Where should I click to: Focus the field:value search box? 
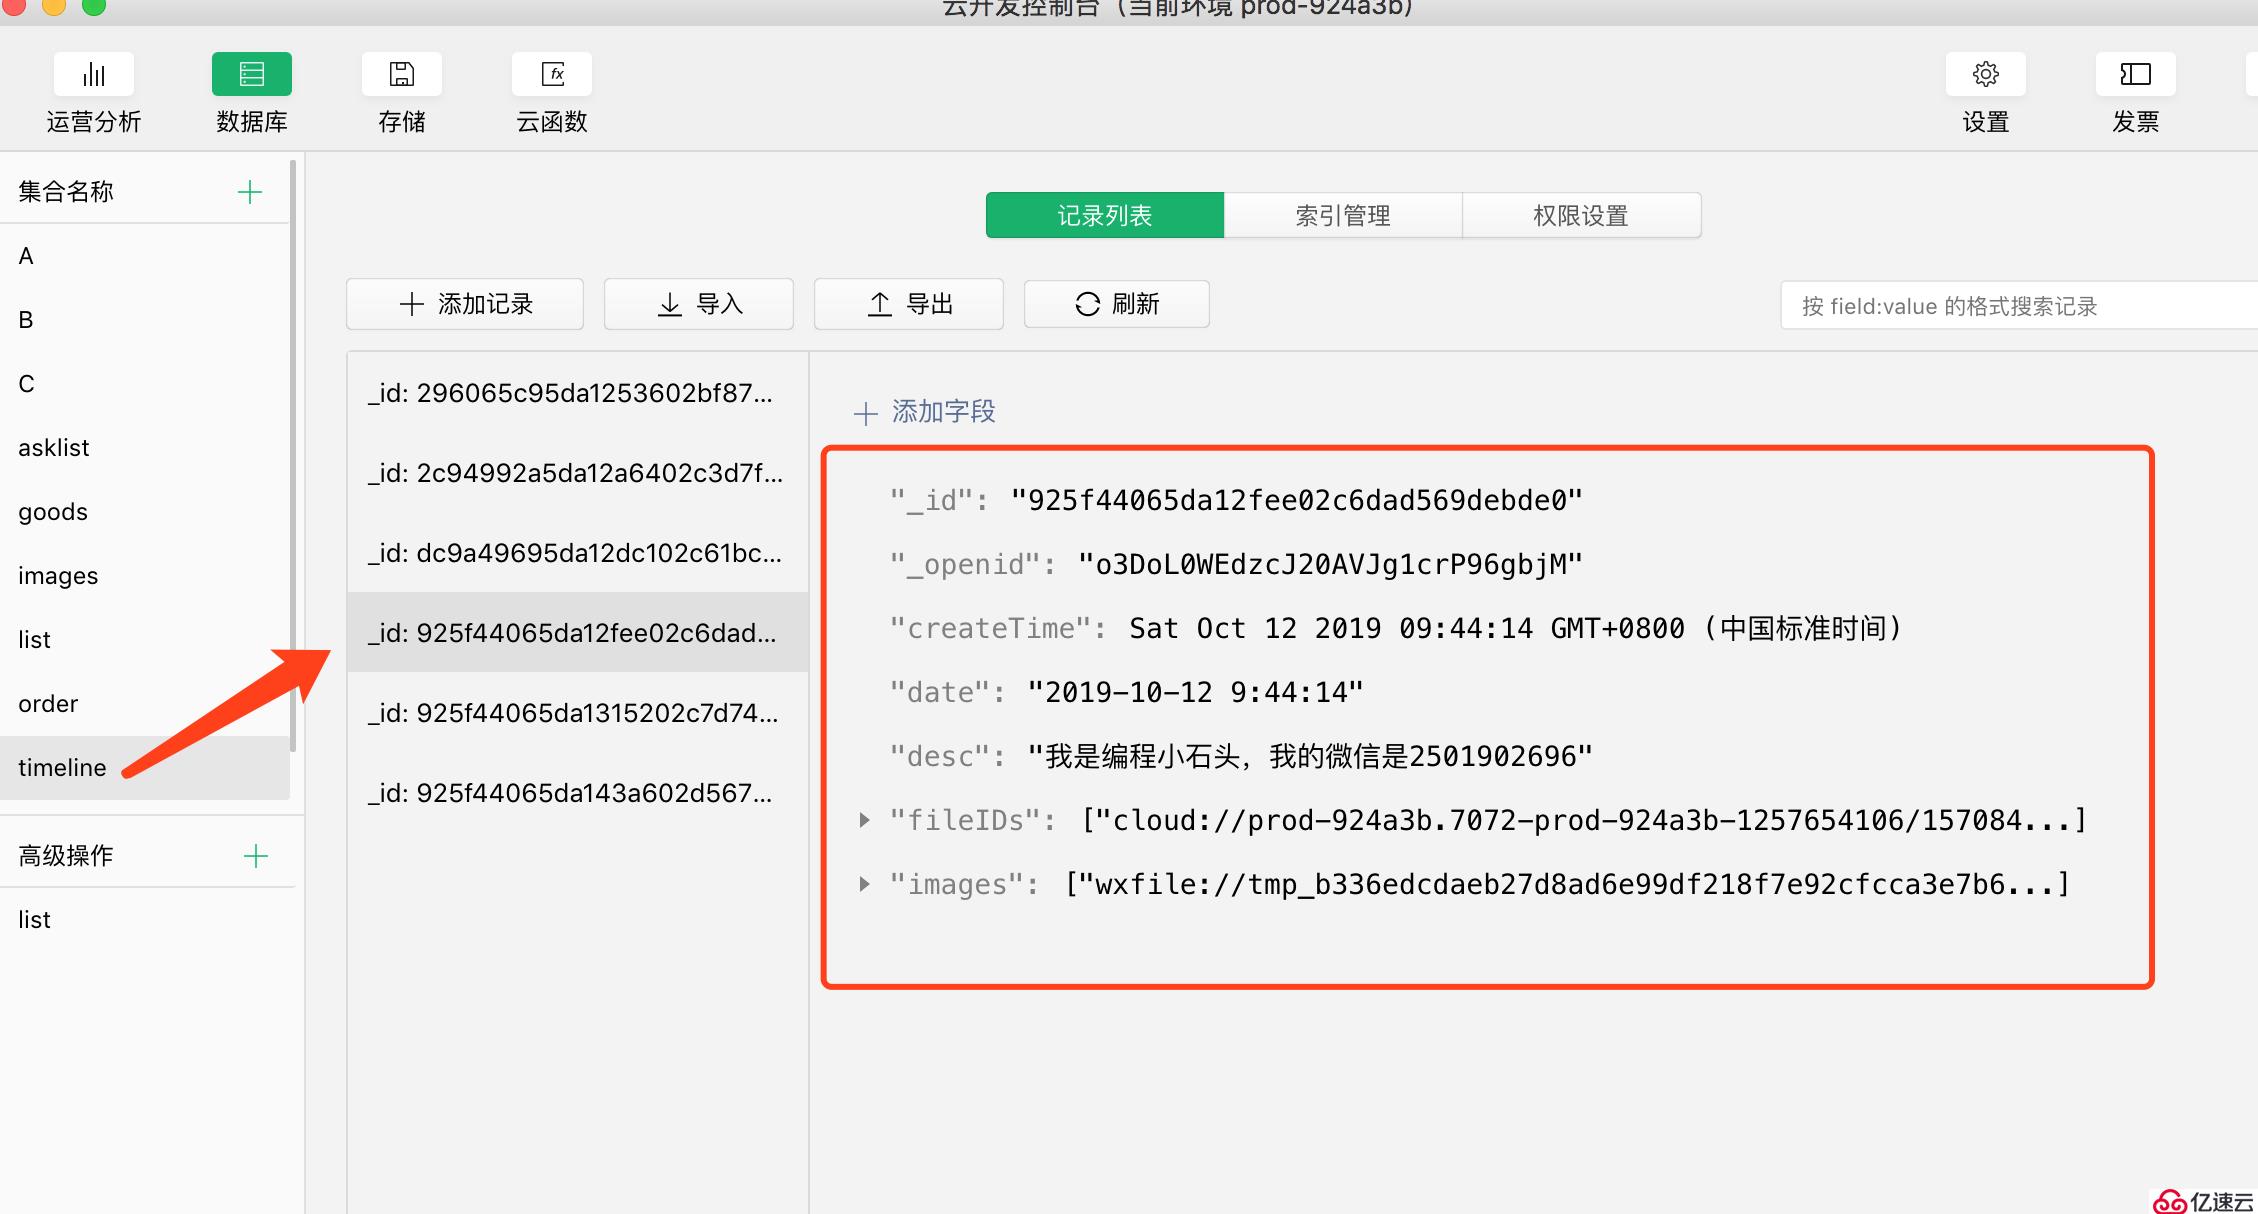(x=2019, y=306)
